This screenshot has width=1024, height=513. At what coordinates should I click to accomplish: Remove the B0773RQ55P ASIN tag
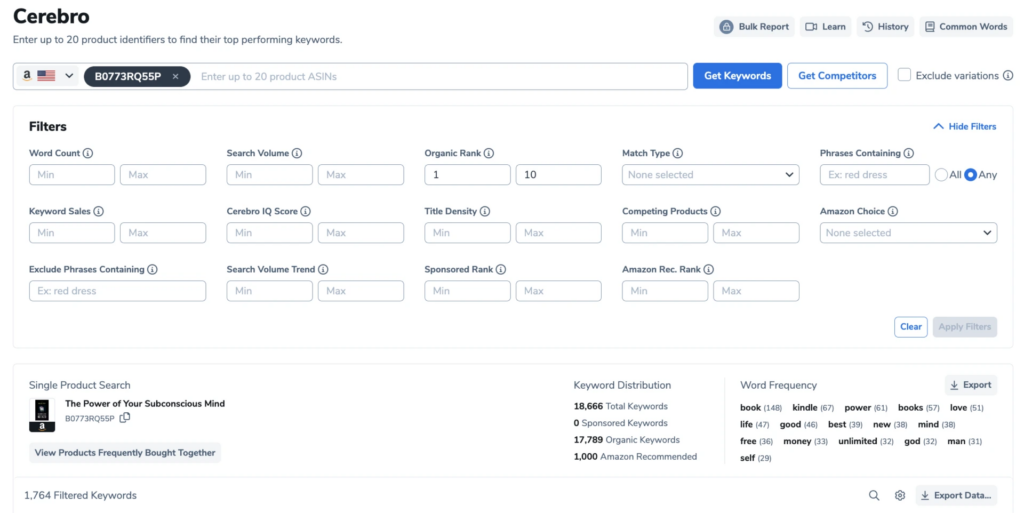pyautogui.click(x=176, y=76)
